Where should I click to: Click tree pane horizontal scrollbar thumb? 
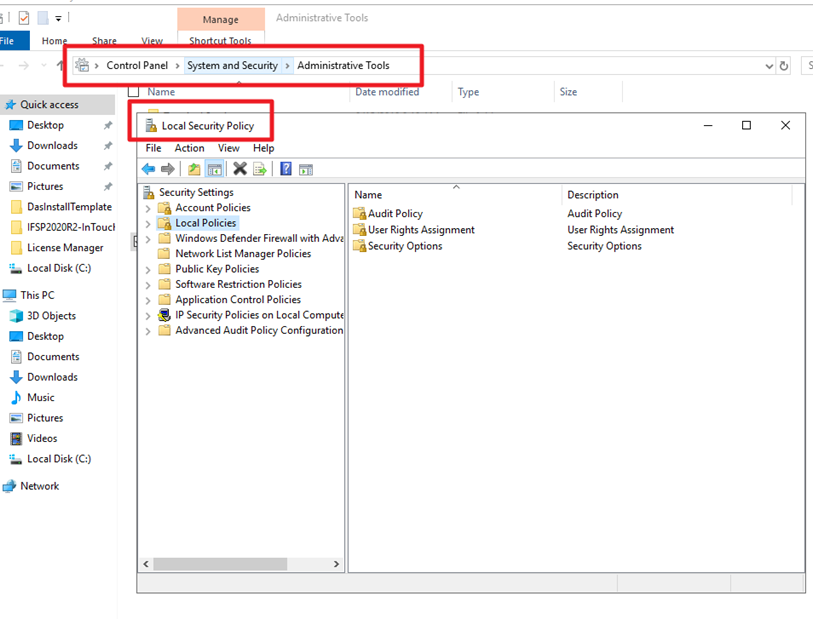point(220,564)
